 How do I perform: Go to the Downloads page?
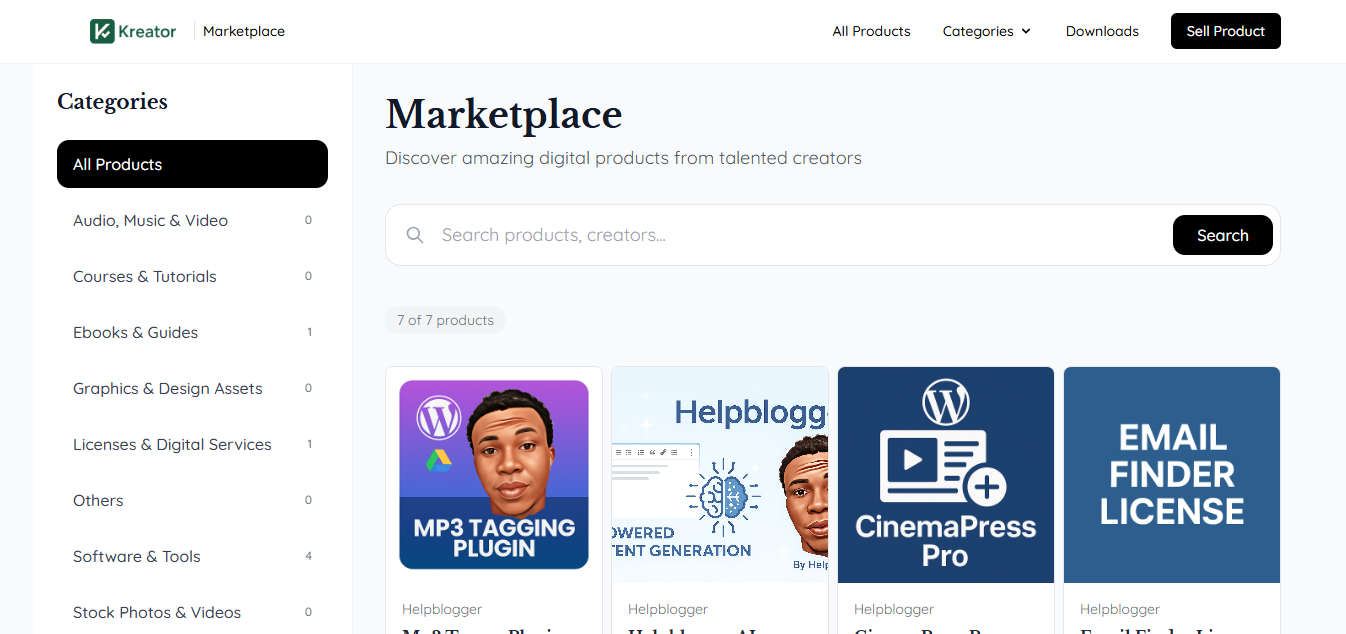[1101, 31]
